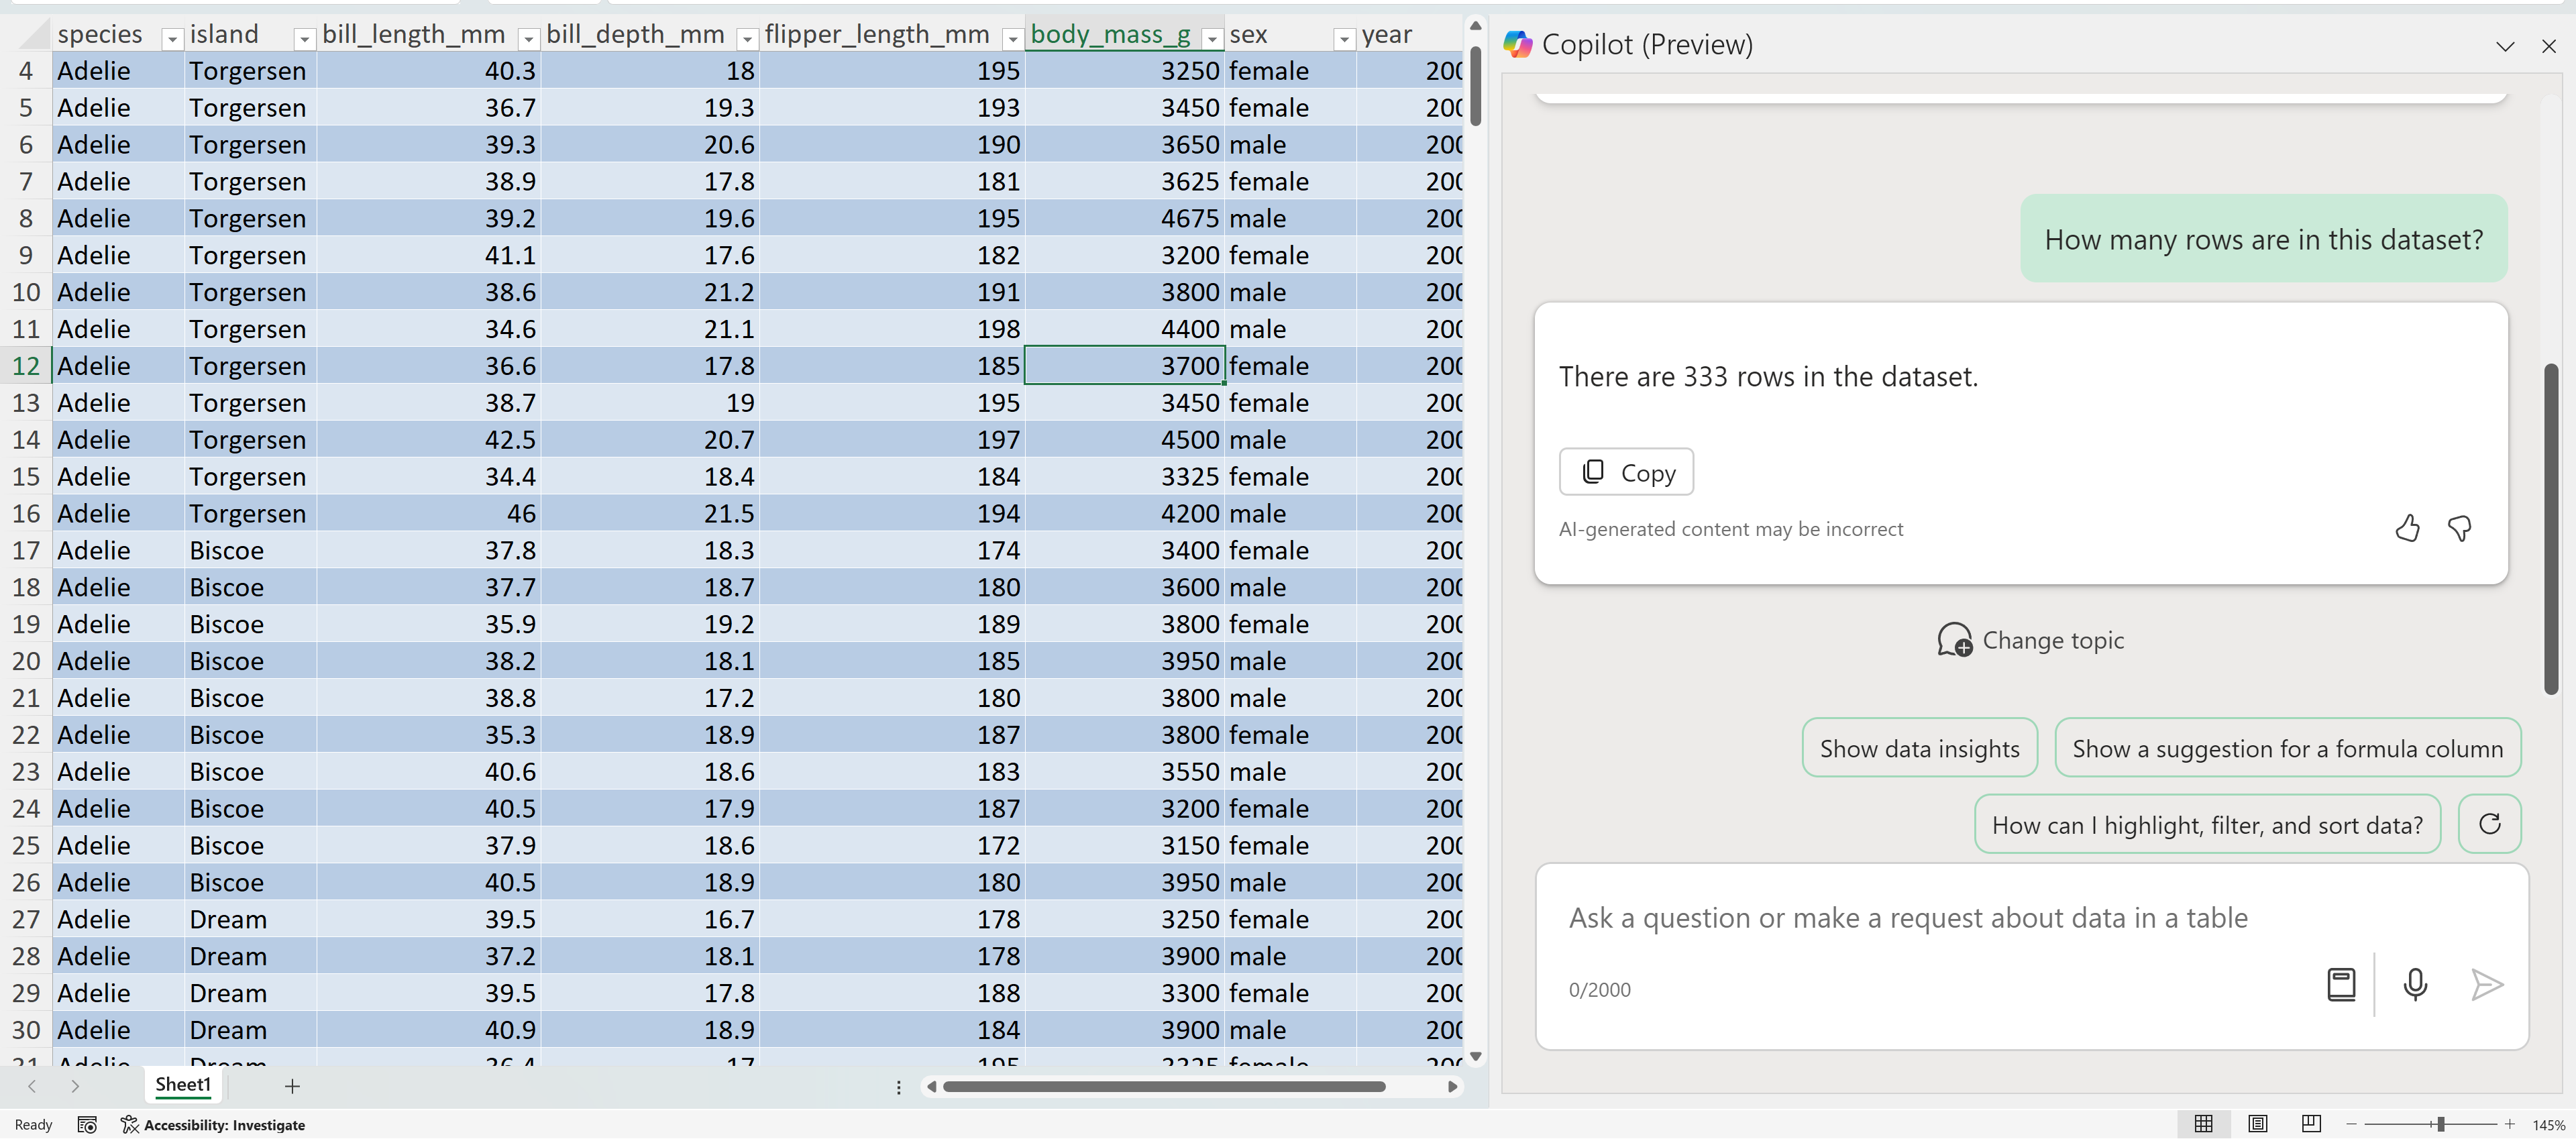Screen dimensions: 2576x1139
Task: Click Show data insights suggestion
Action: [1919, 748]
